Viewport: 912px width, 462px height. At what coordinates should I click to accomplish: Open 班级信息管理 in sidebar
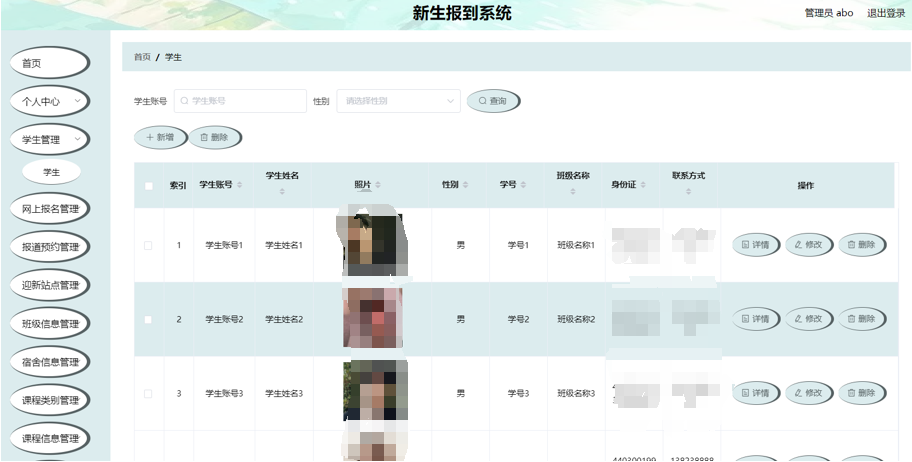tap(49, 324)
